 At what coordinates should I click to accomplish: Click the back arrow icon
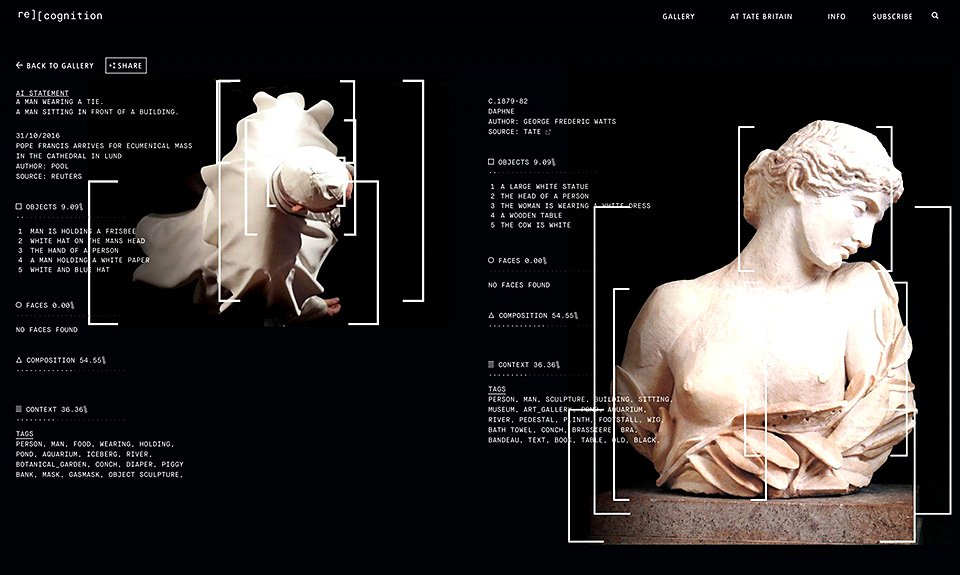point(19,65)
